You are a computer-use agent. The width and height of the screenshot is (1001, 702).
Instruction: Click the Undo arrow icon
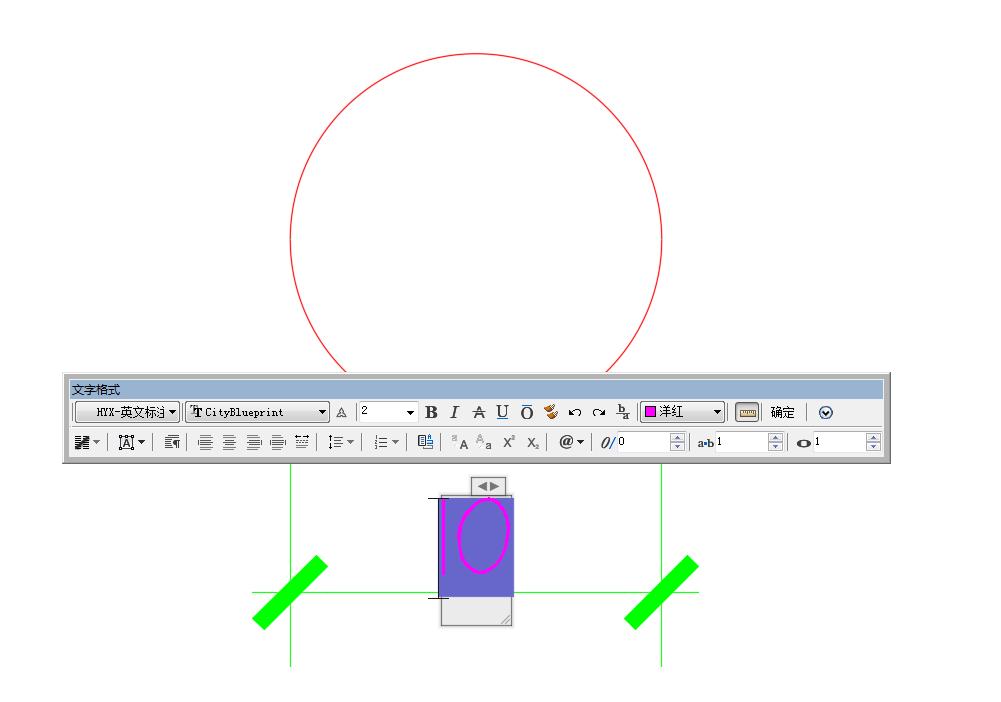point(575,412)
